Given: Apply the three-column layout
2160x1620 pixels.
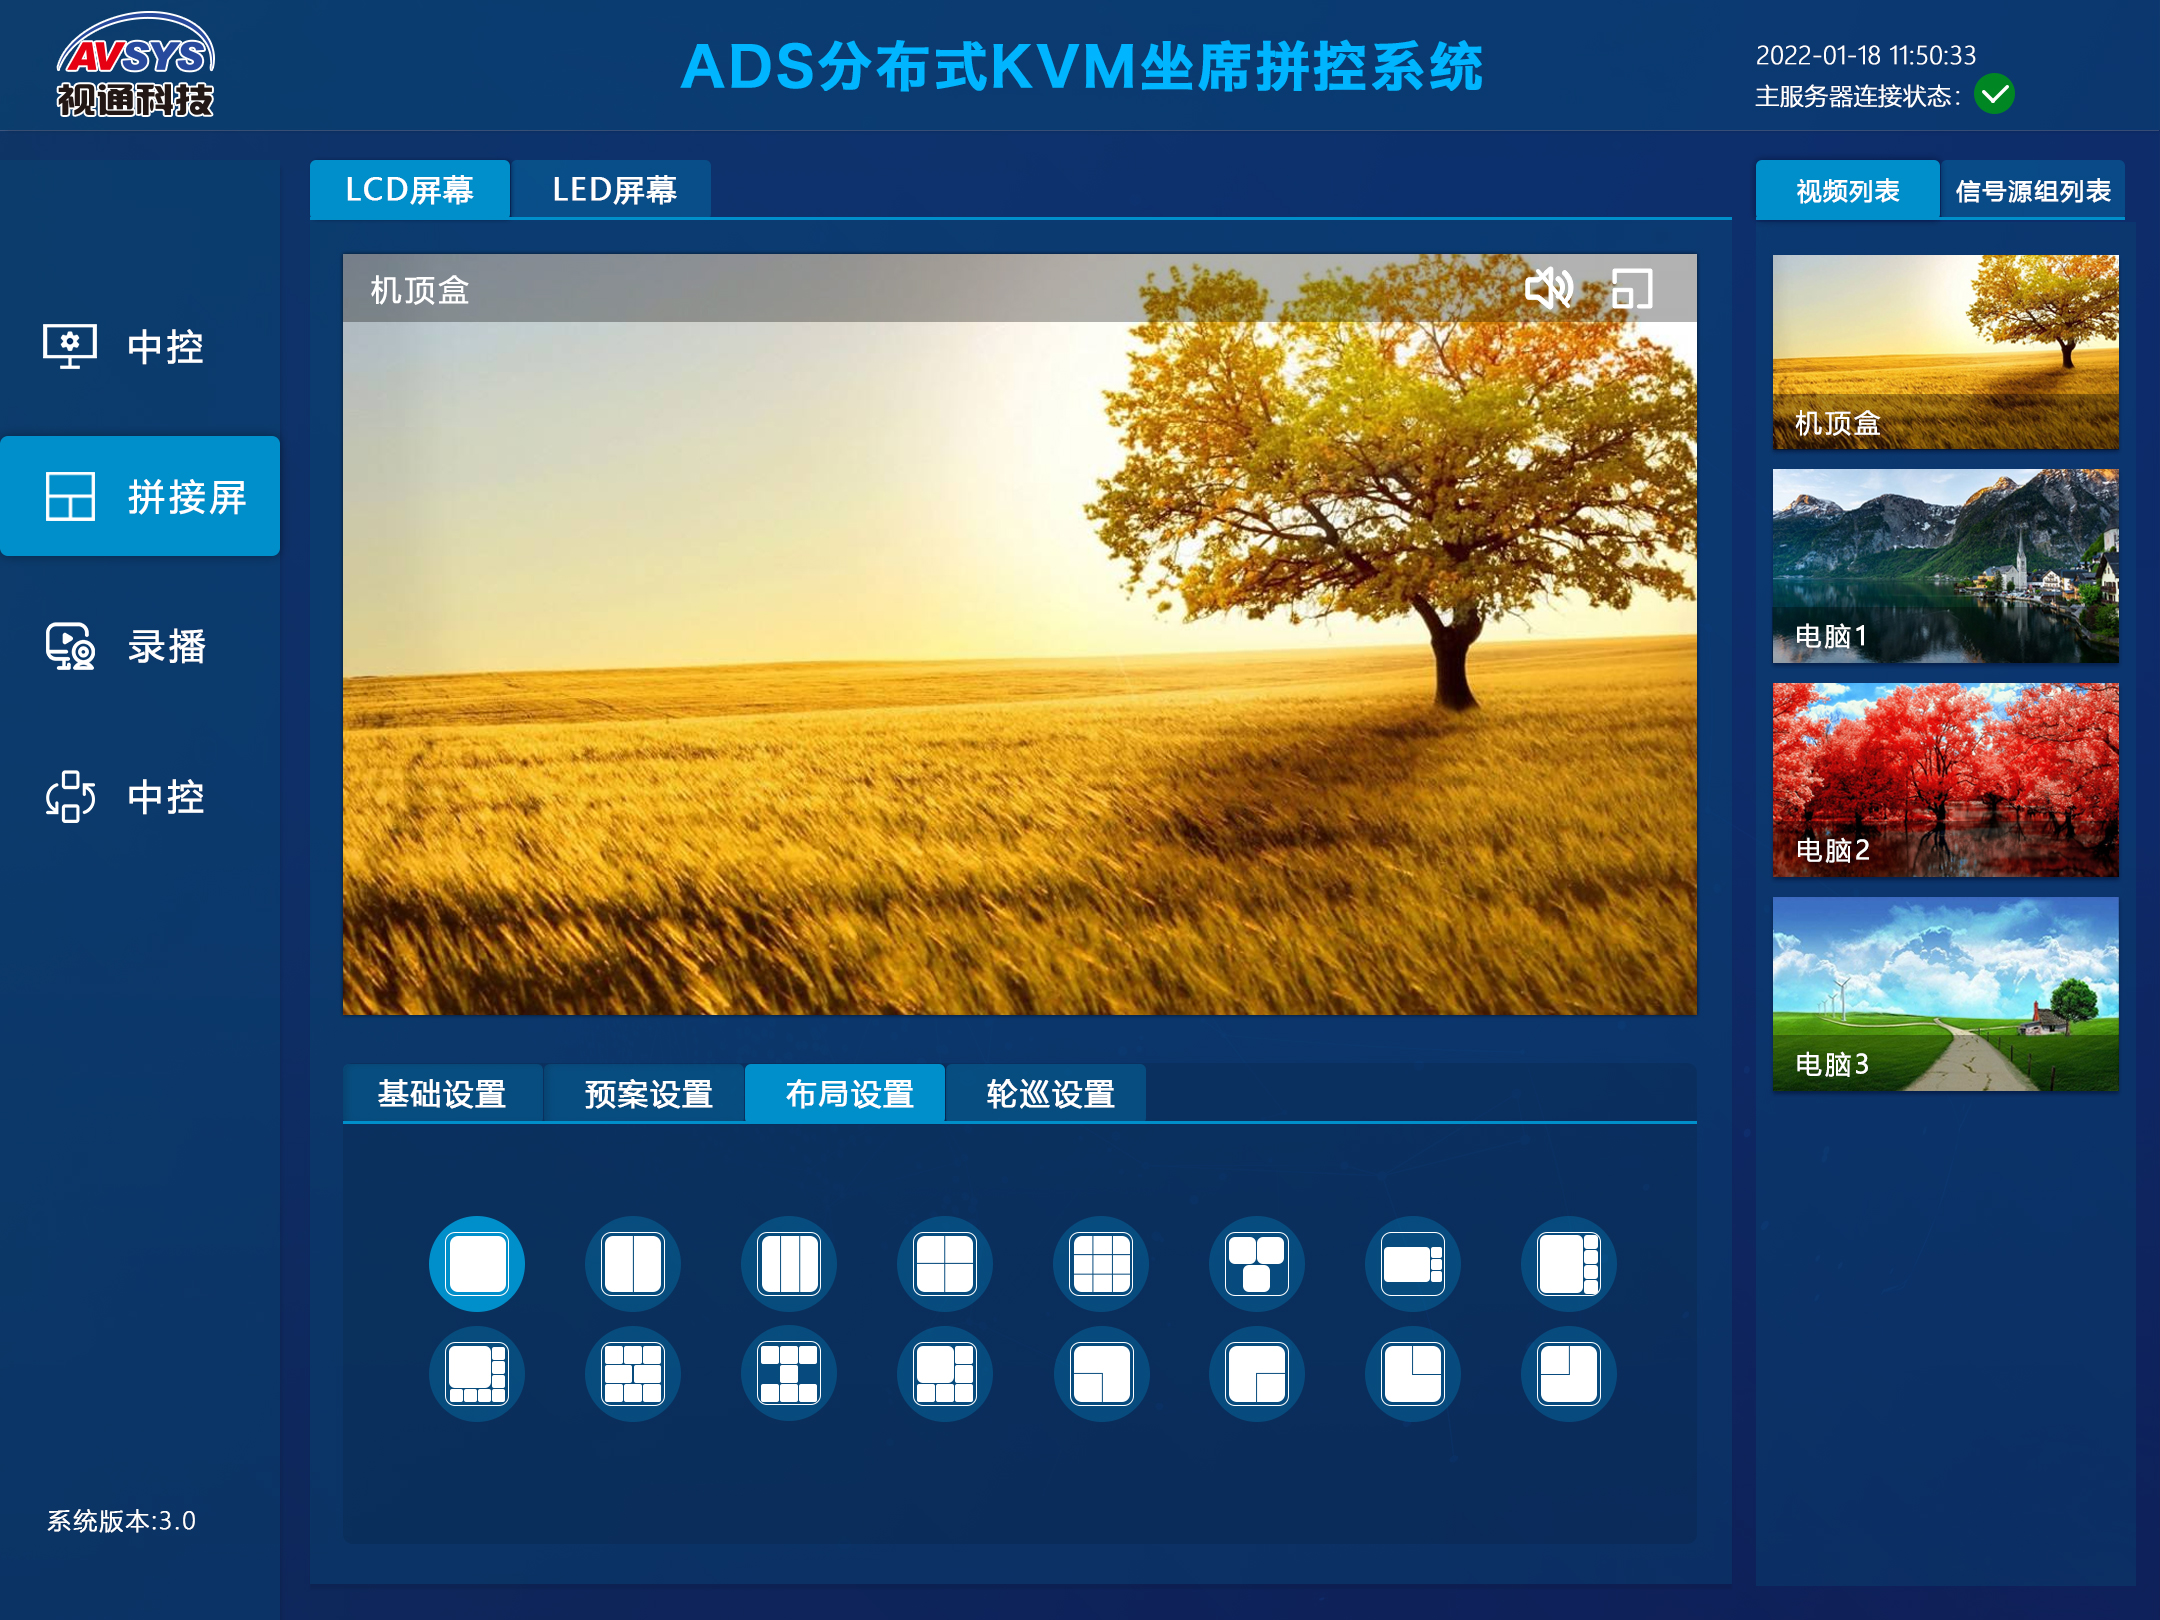Looking at the screenshot, I should click(x=789, y=1264).
